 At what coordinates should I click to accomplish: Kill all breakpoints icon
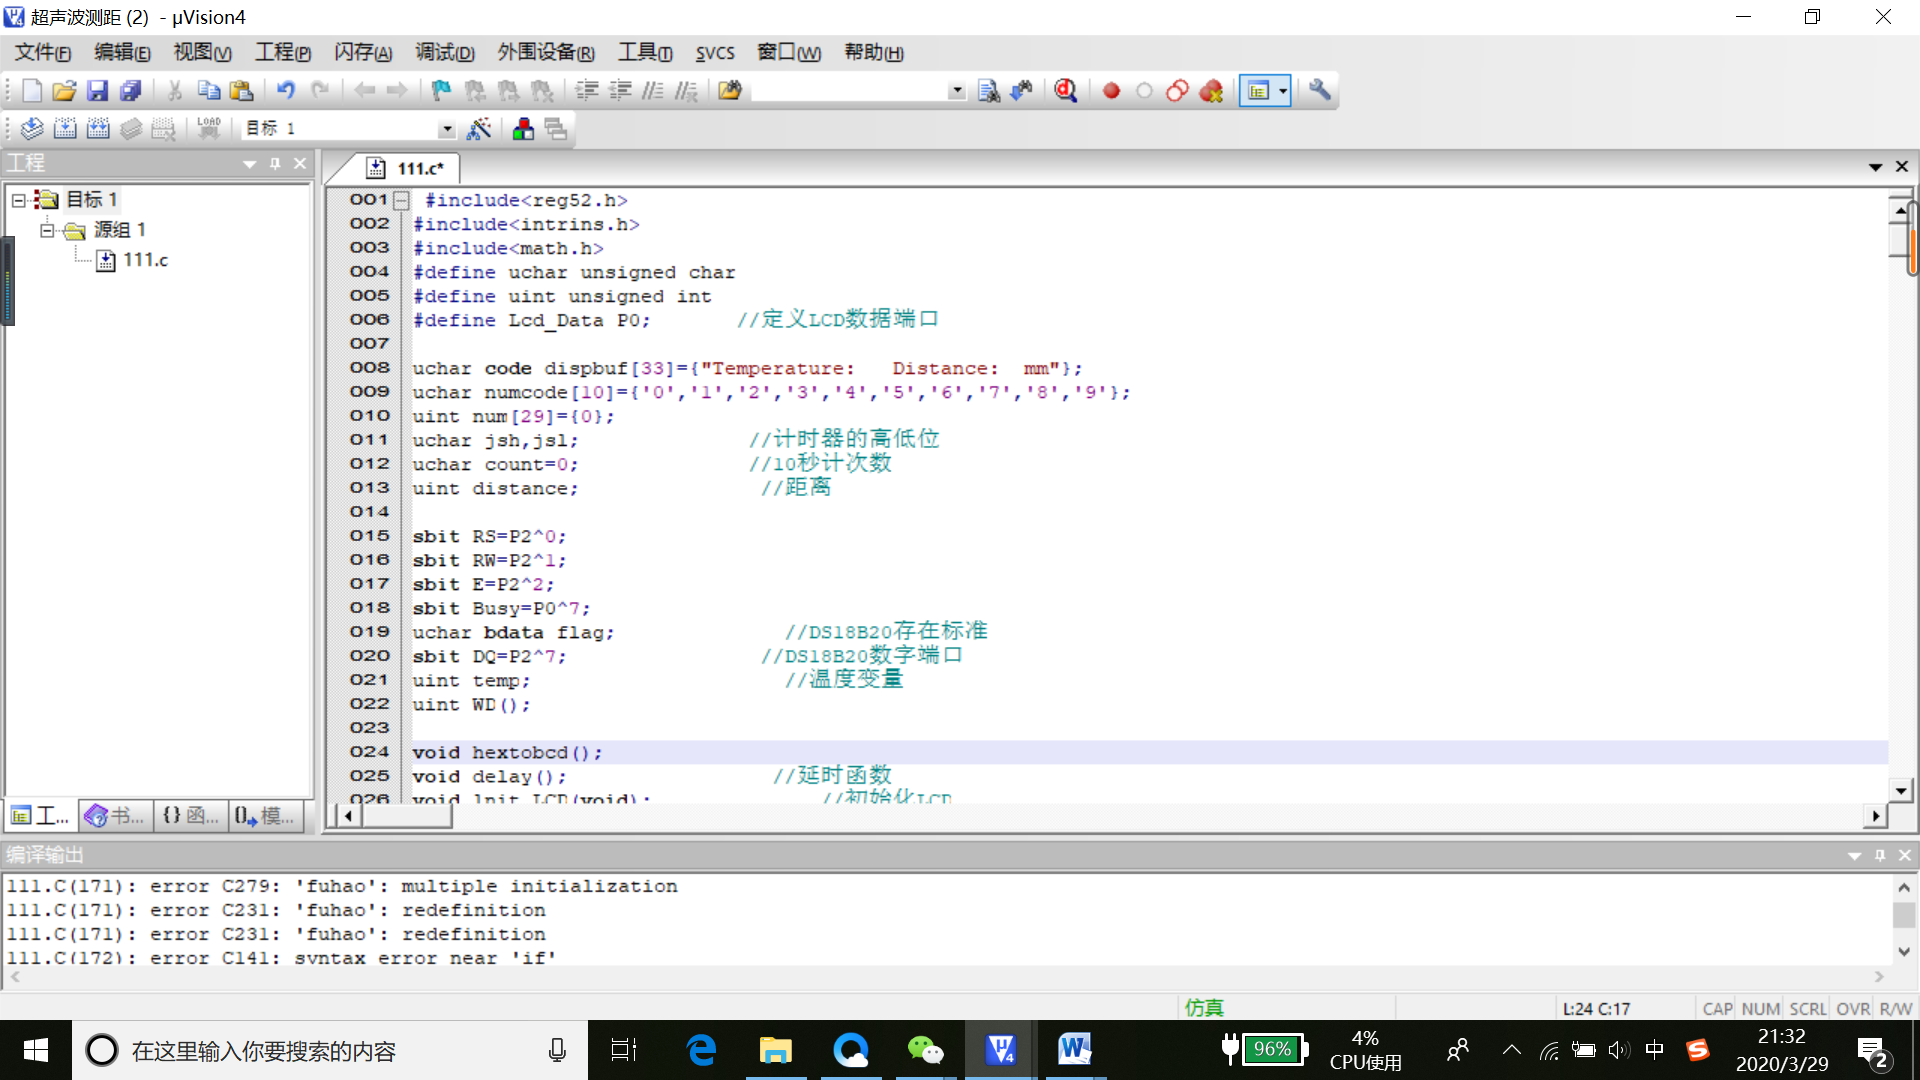(x=1211, y=91)
